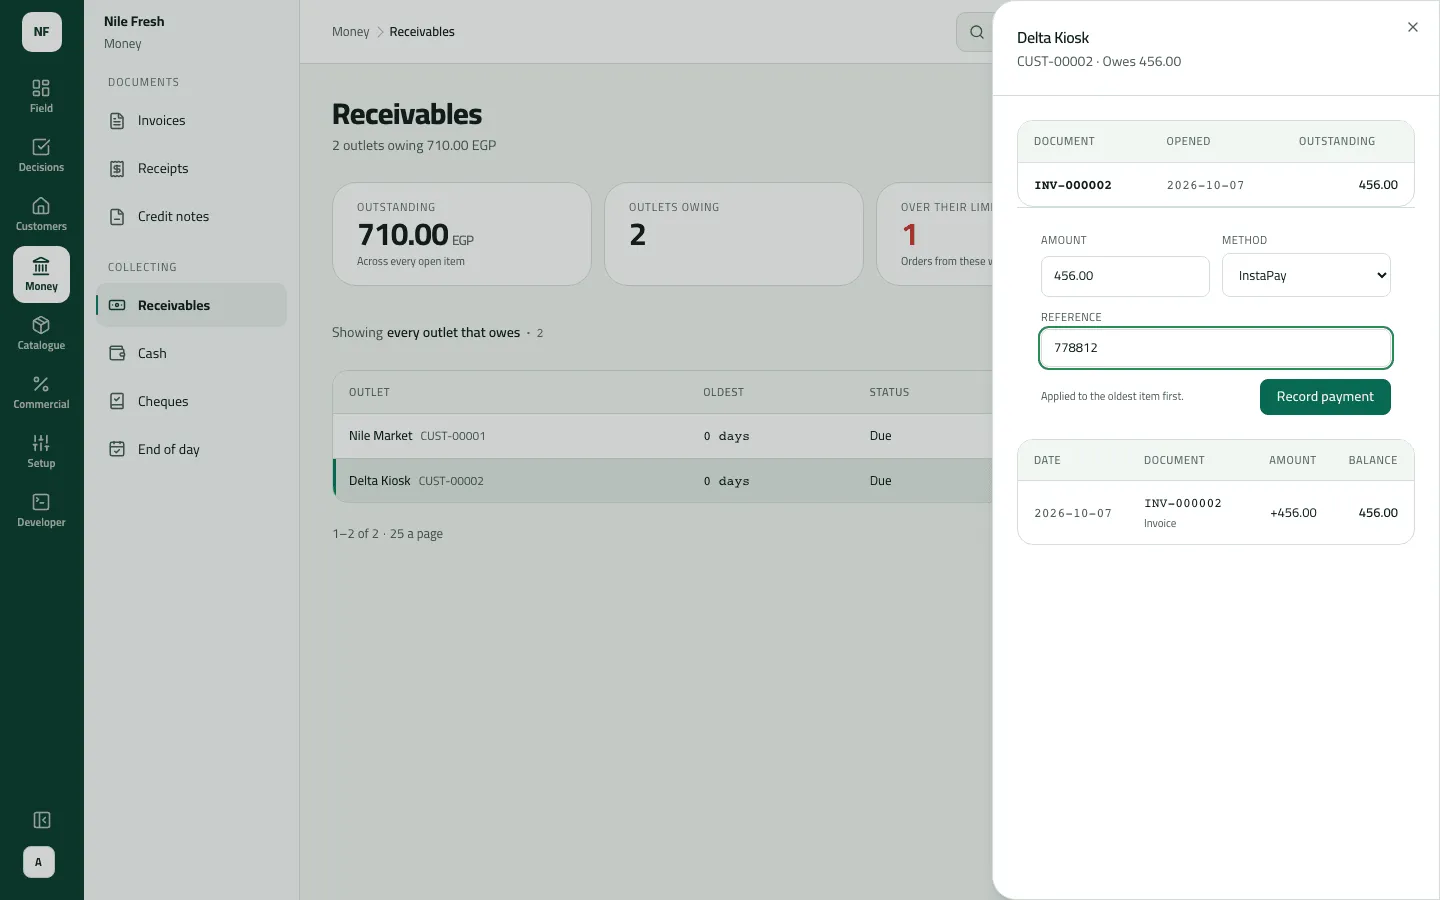Click the NF organization logo
The width and height of the screenshot is (1440, 900).
[42, 32]
